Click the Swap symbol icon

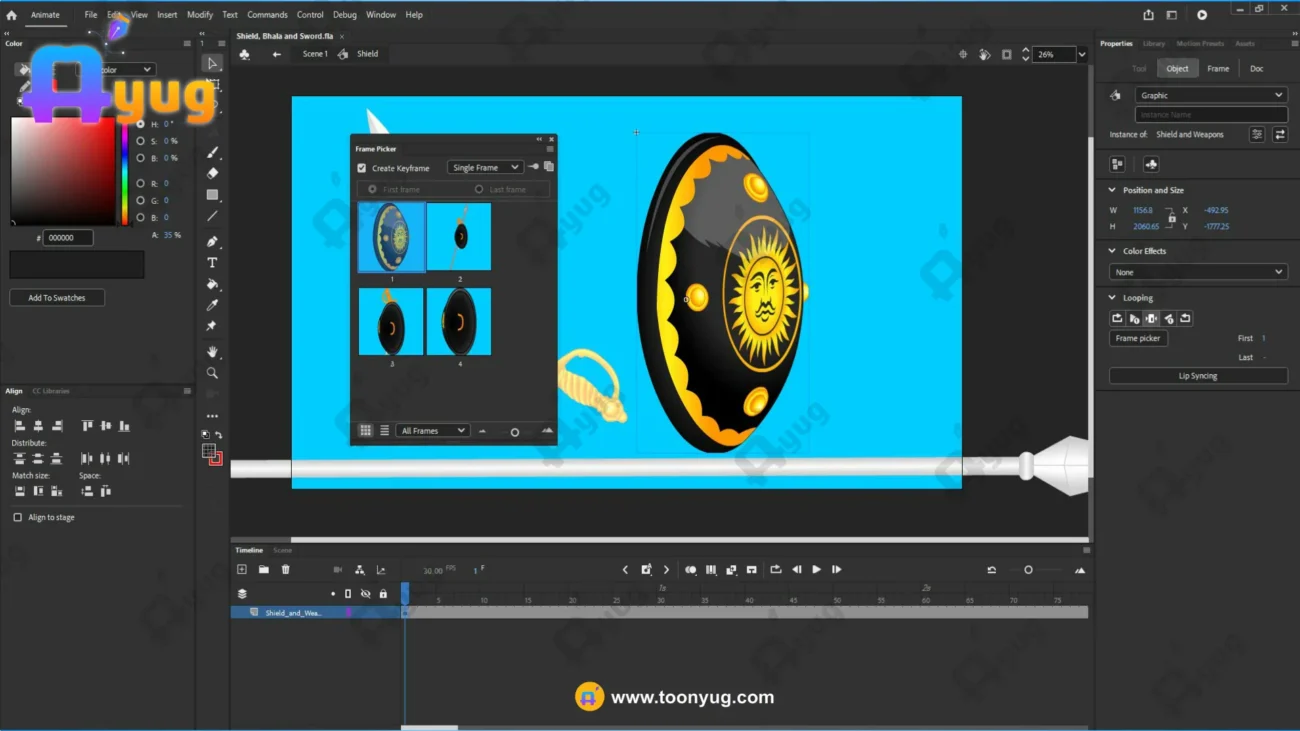1280,135
